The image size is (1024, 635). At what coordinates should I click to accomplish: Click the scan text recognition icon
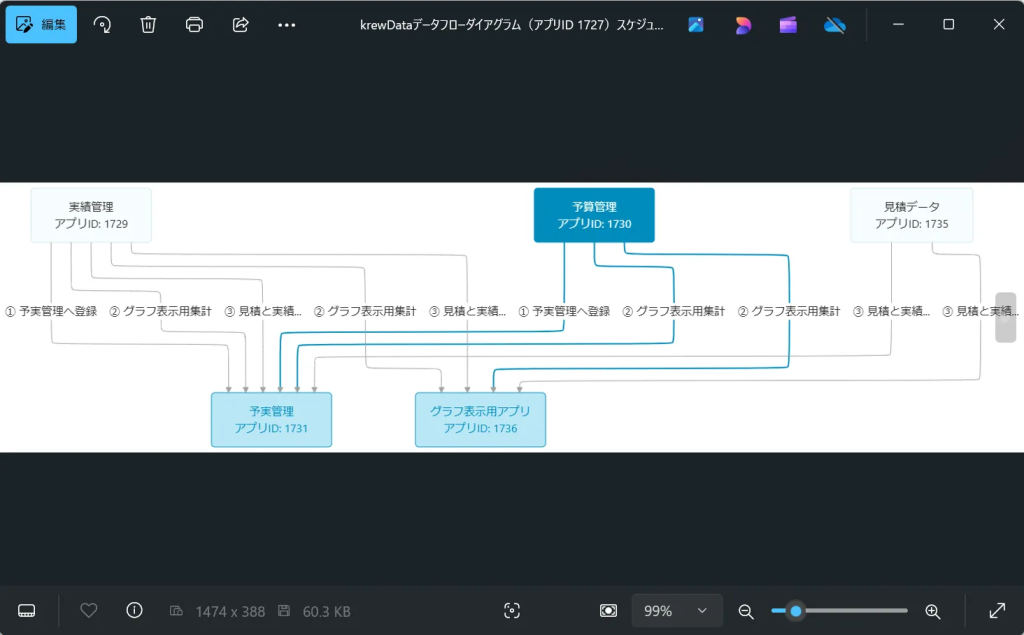pyautogui.click(x=512, y=611)
